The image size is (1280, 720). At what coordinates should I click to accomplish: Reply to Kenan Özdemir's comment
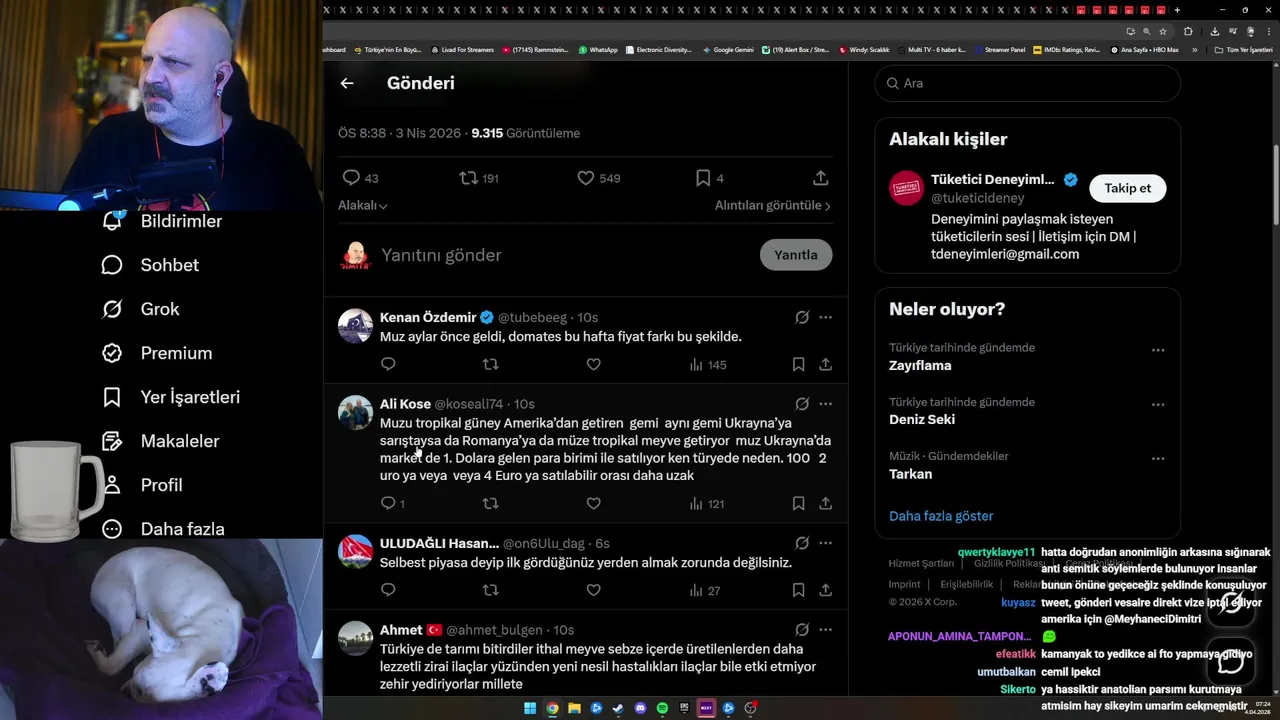click(x=388, y=365)
